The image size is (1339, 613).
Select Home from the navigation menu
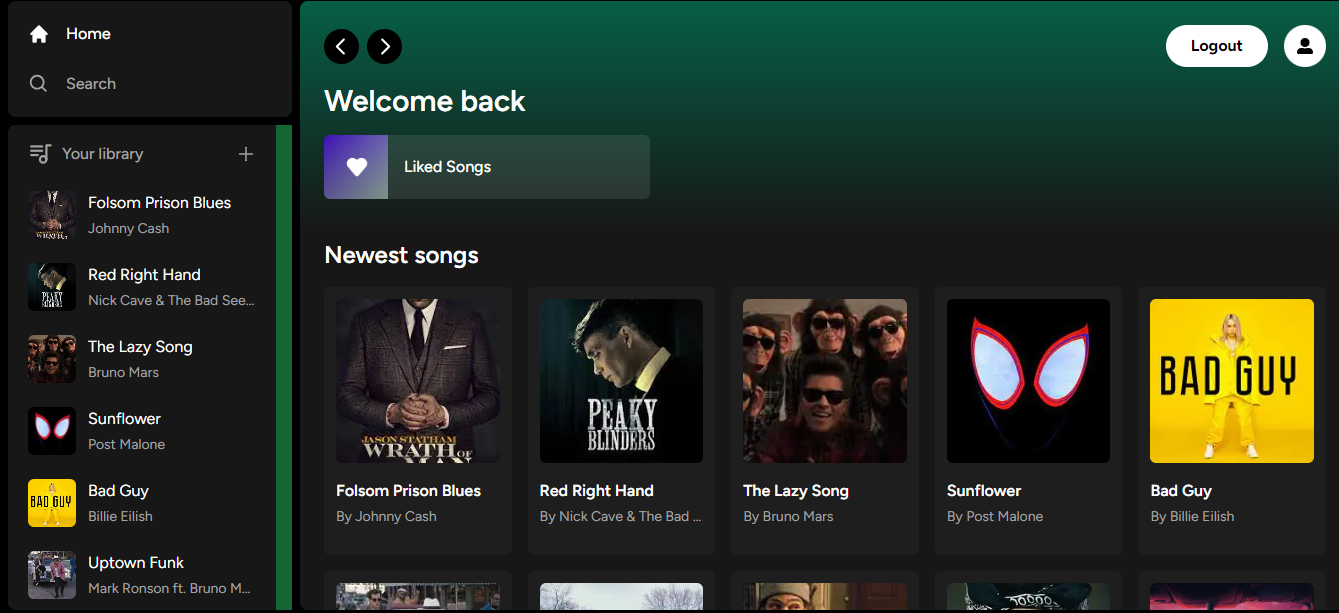[89, 33]
